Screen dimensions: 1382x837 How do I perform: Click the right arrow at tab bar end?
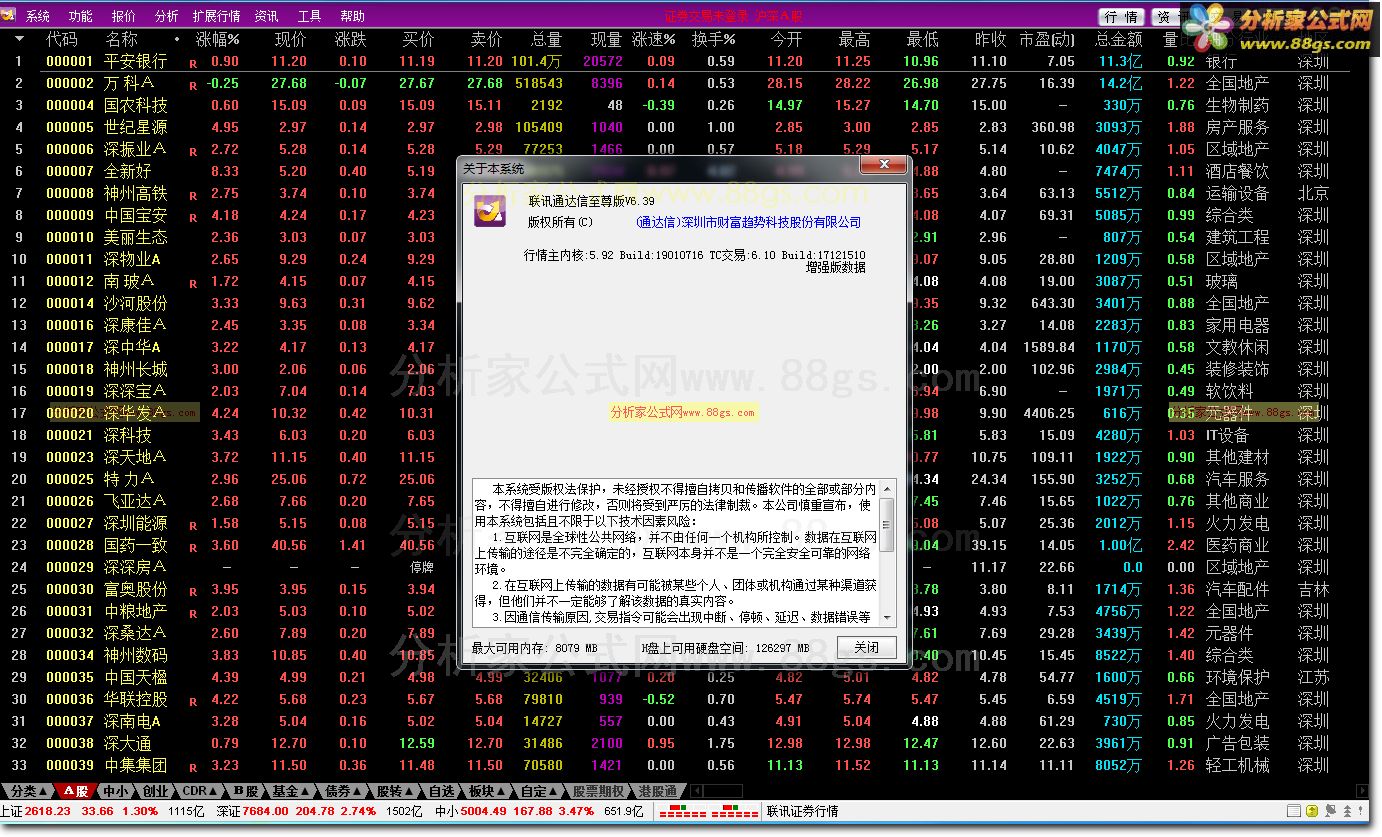1363,790
